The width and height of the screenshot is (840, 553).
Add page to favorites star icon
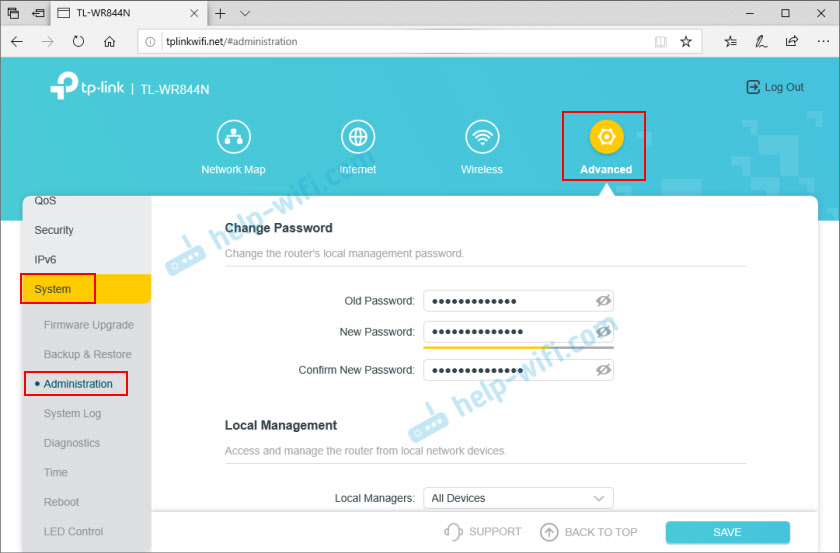(x=686, y=42)
